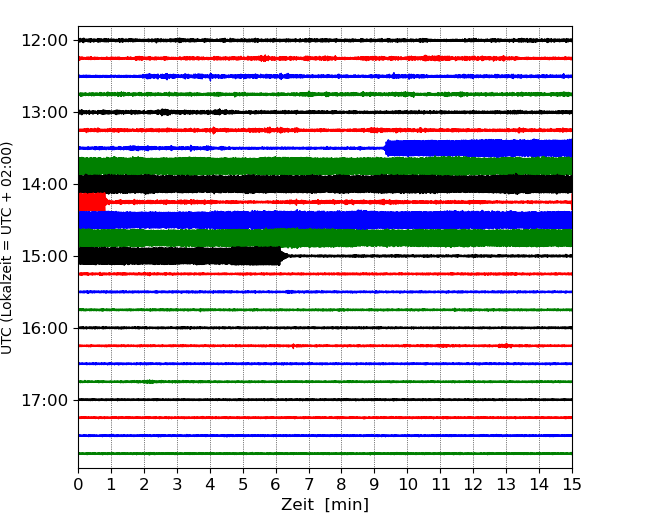Click the x-axis tick label 4
Screen dimensions: 650x520
(210, 484)
